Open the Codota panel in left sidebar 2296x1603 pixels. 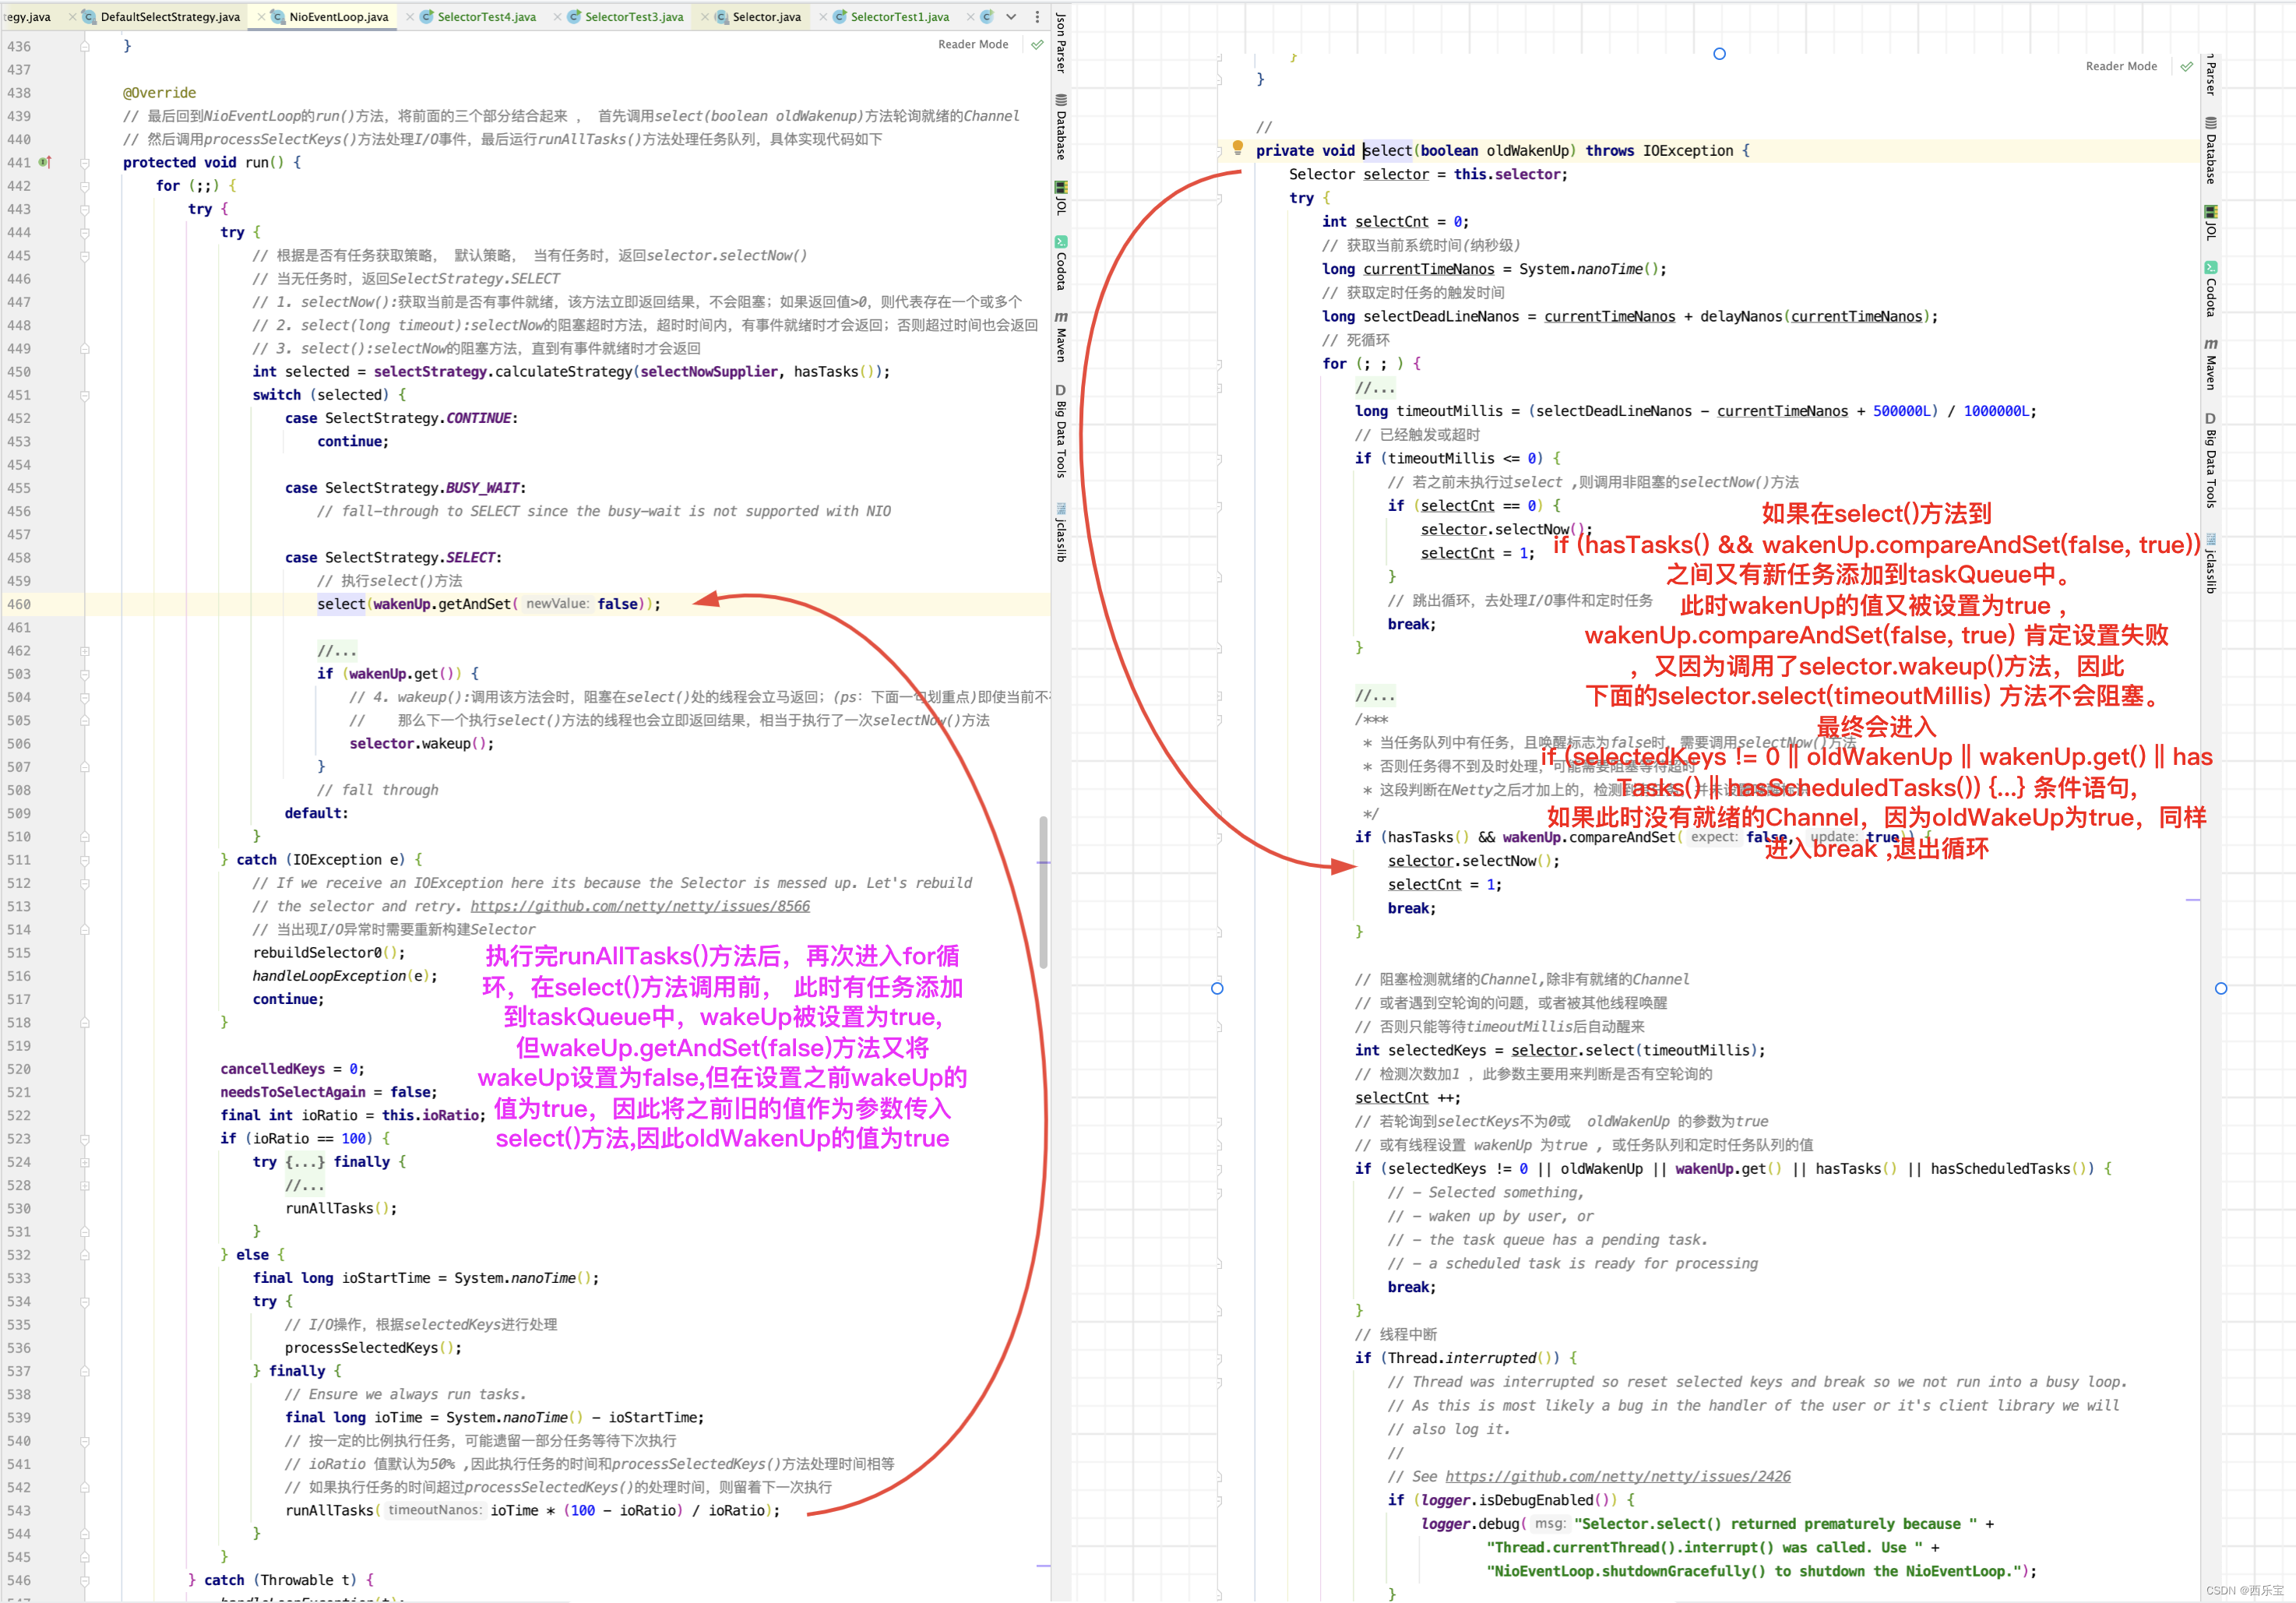pos(1061,263)
